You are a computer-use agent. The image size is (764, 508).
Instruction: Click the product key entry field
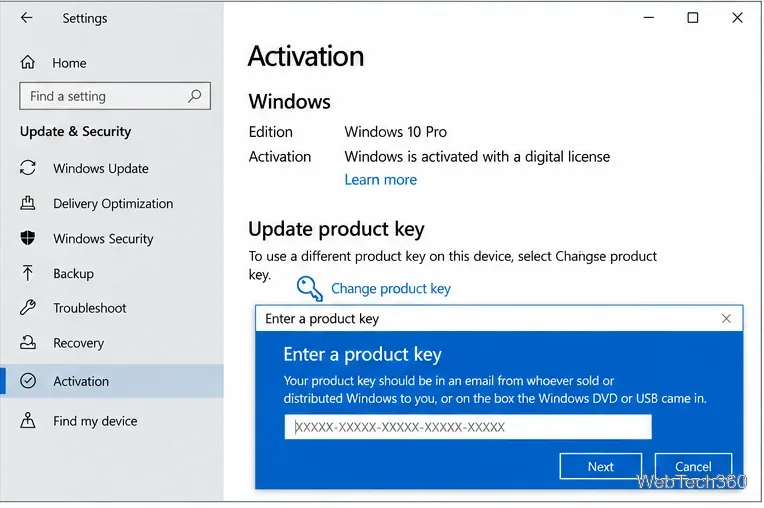(x=468, y=427)
